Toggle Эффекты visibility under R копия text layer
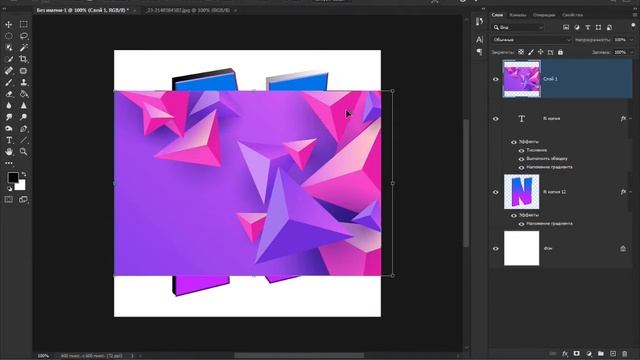The height and width of the screenshot is (360, 640). pyautogui.click(x=513, y=142)
